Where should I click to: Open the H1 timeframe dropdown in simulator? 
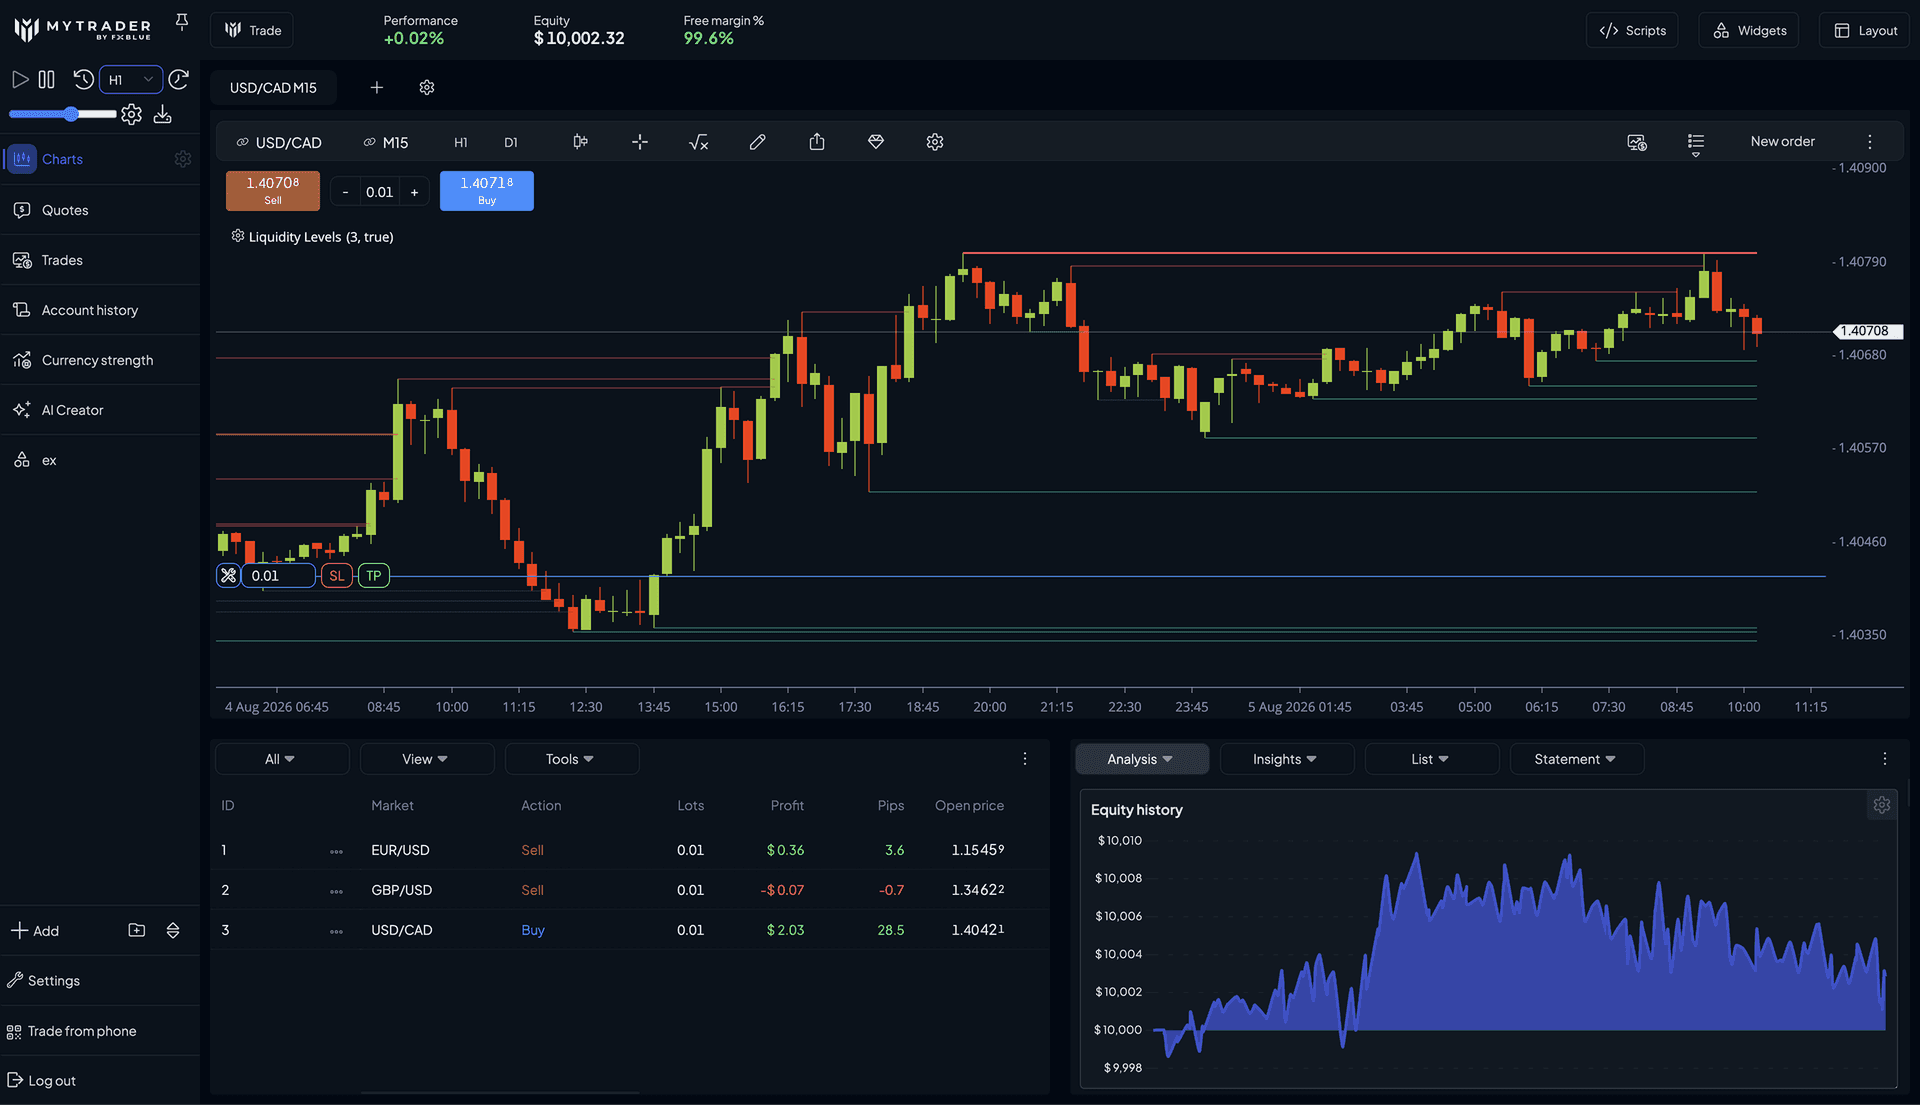point(131,80)
